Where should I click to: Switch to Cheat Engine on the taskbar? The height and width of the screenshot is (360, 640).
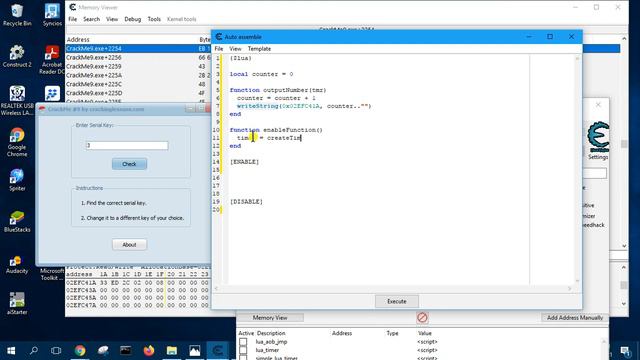pyautogui.click(x=218, y=351)
